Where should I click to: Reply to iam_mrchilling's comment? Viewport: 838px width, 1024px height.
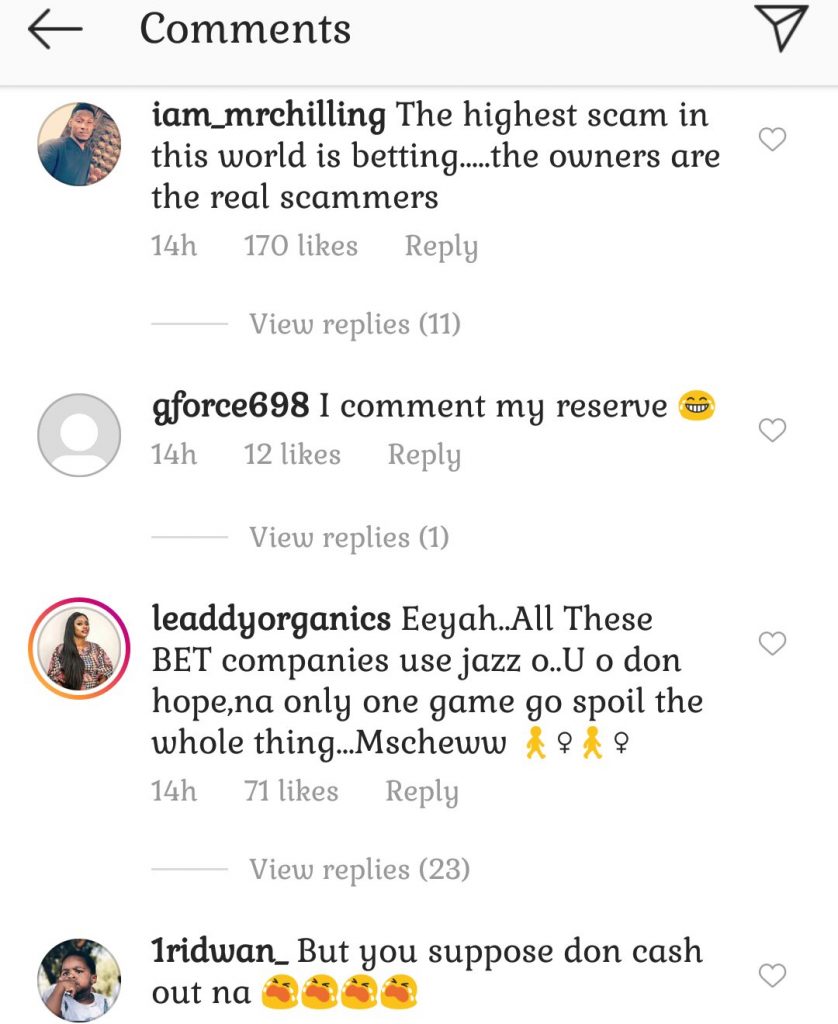(440, 246)
